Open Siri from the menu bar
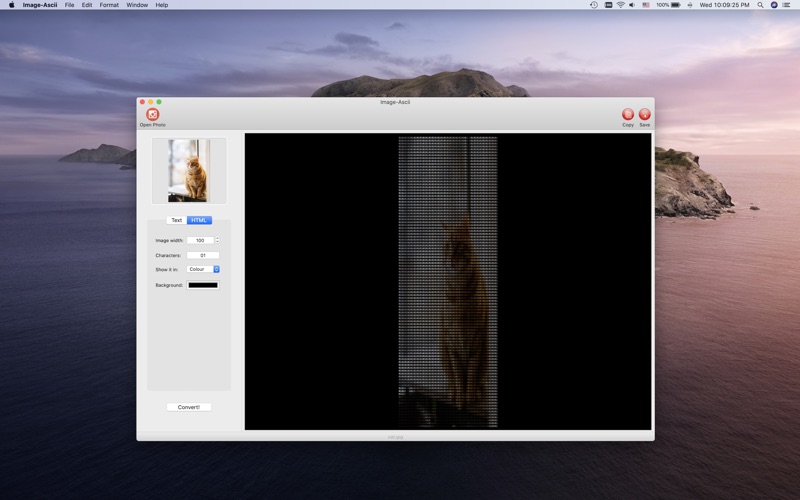Screen dimensions: 800x500 pos(774,5)
